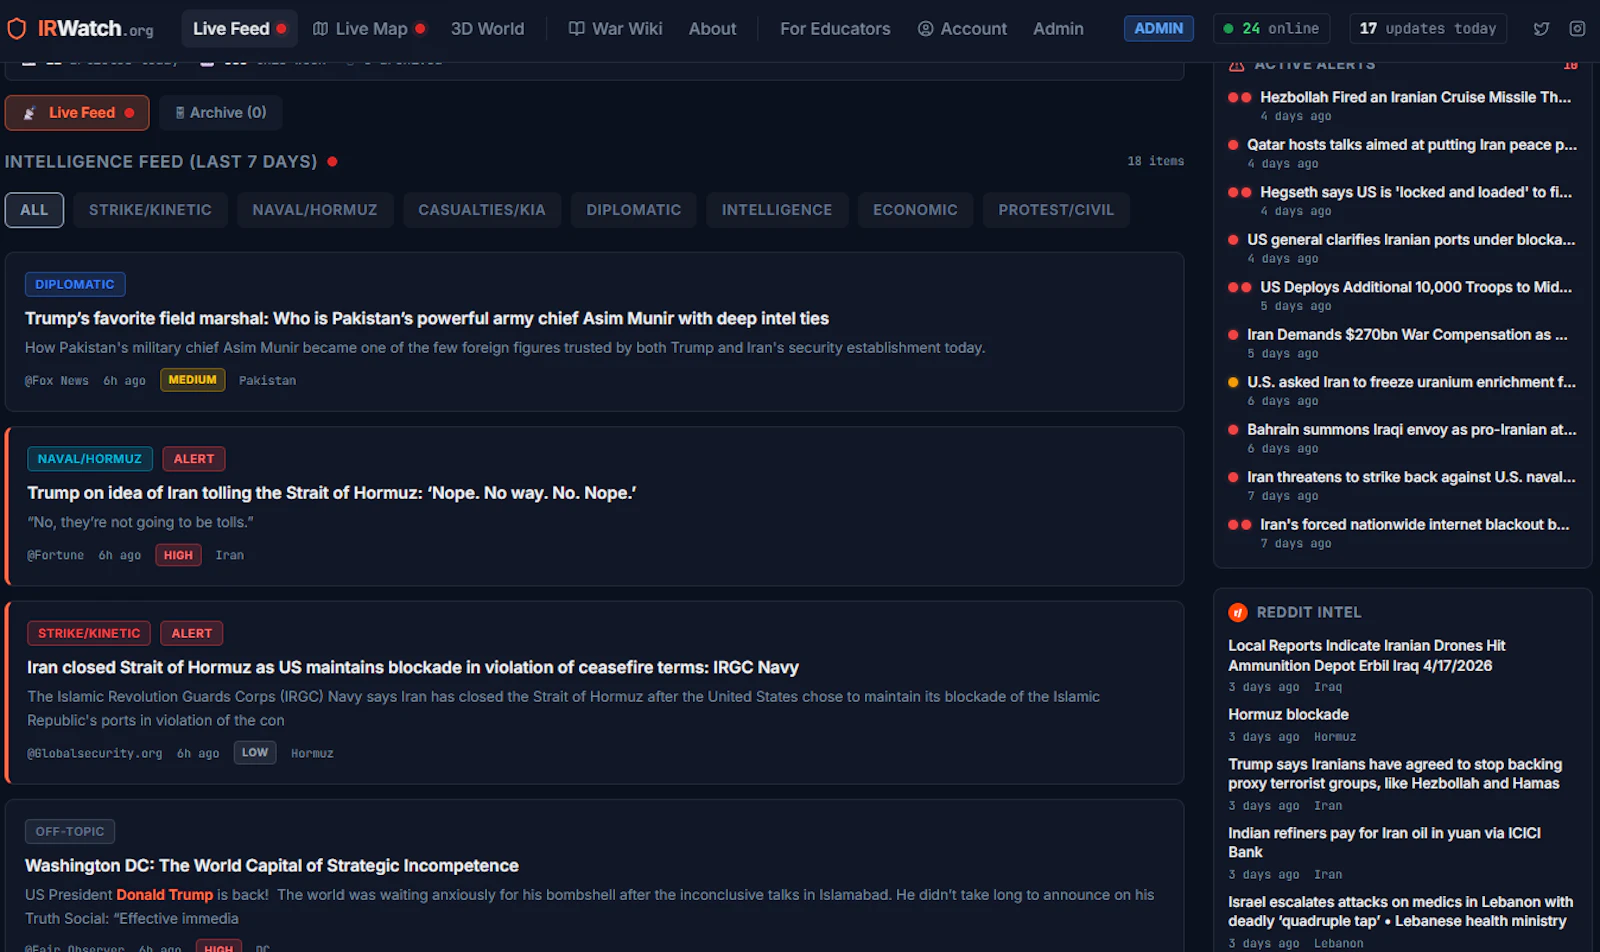Click NAVAL/HORMUZ tag on Trump tolling card
Screen dimensions: 1600x952
[x=90, y=459]
